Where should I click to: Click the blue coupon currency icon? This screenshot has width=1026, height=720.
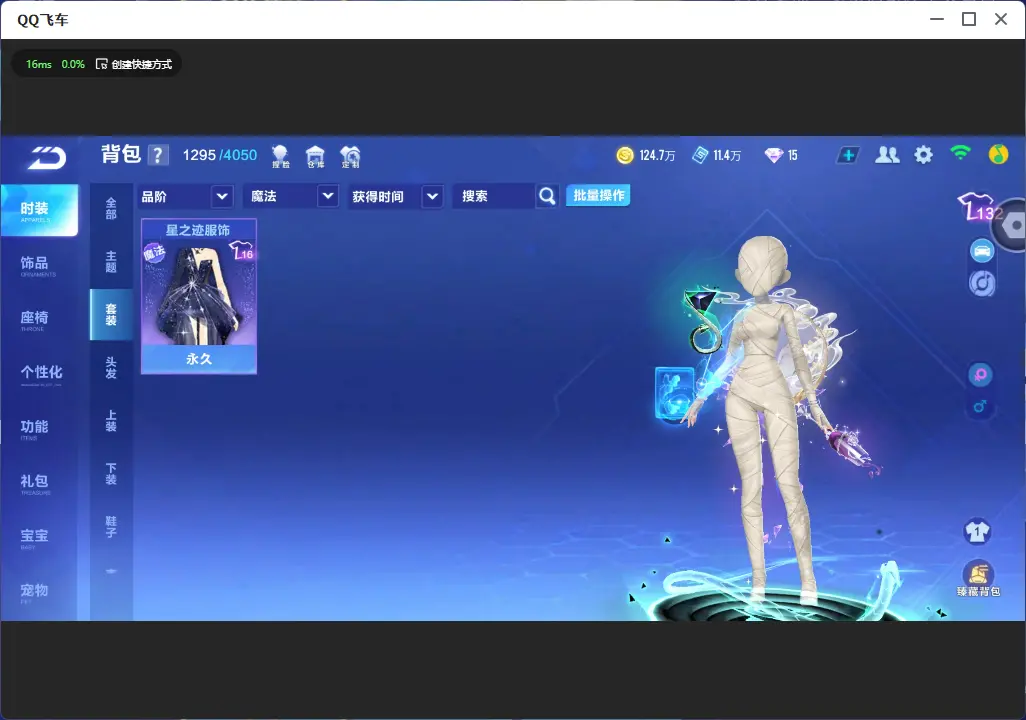pyautogui.click(x=700, y=155)
